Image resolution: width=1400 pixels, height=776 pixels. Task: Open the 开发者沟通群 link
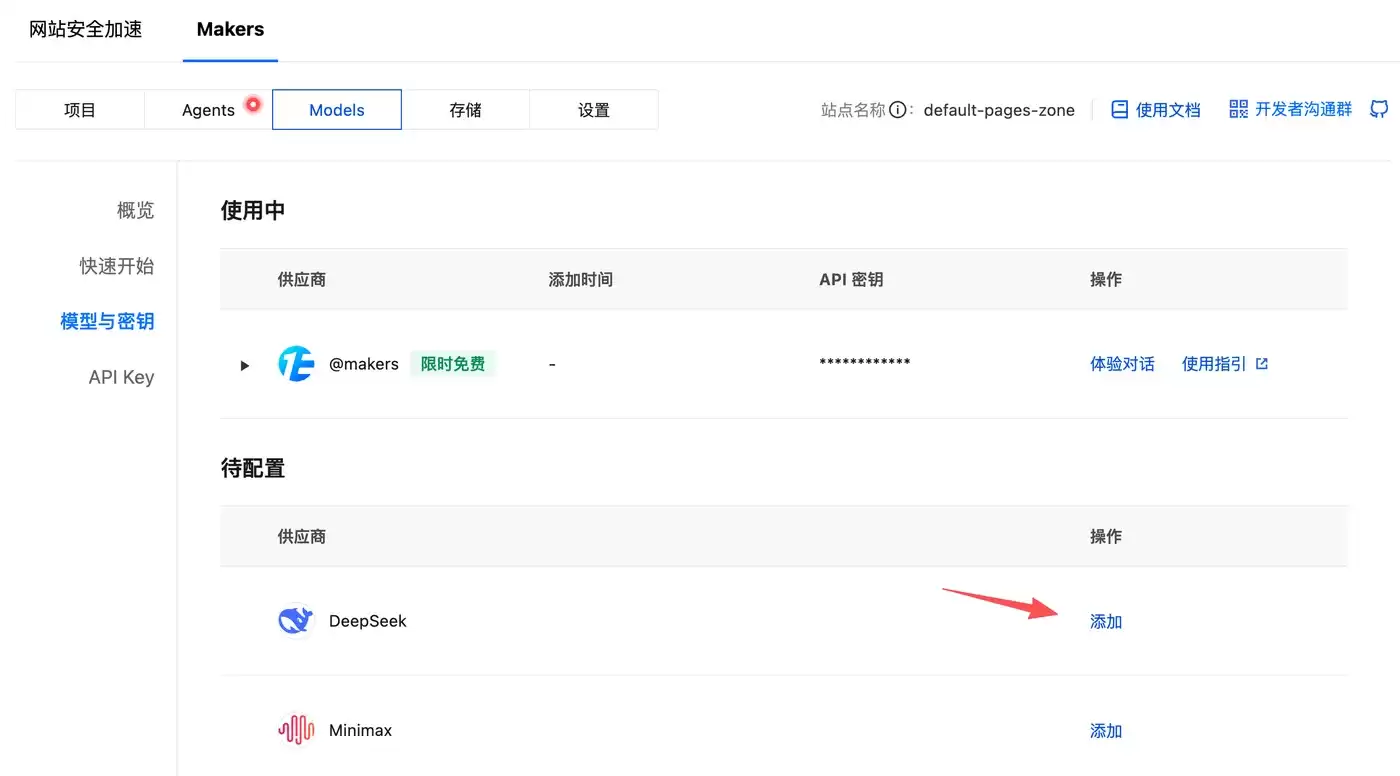click(x=1304, y=109)
